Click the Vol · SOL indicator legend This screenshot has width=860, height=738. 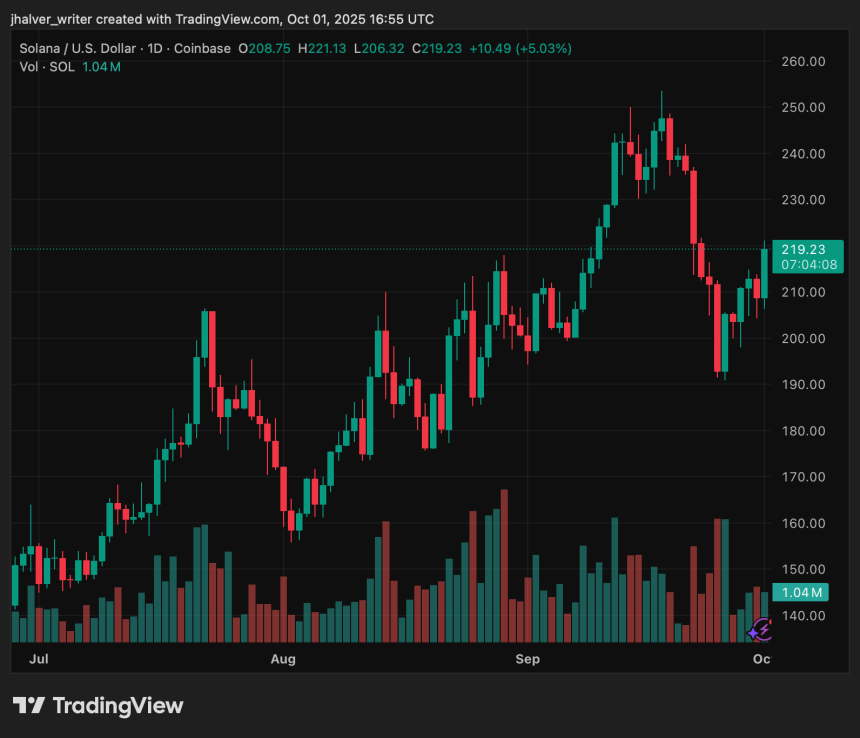coord(44,66)
